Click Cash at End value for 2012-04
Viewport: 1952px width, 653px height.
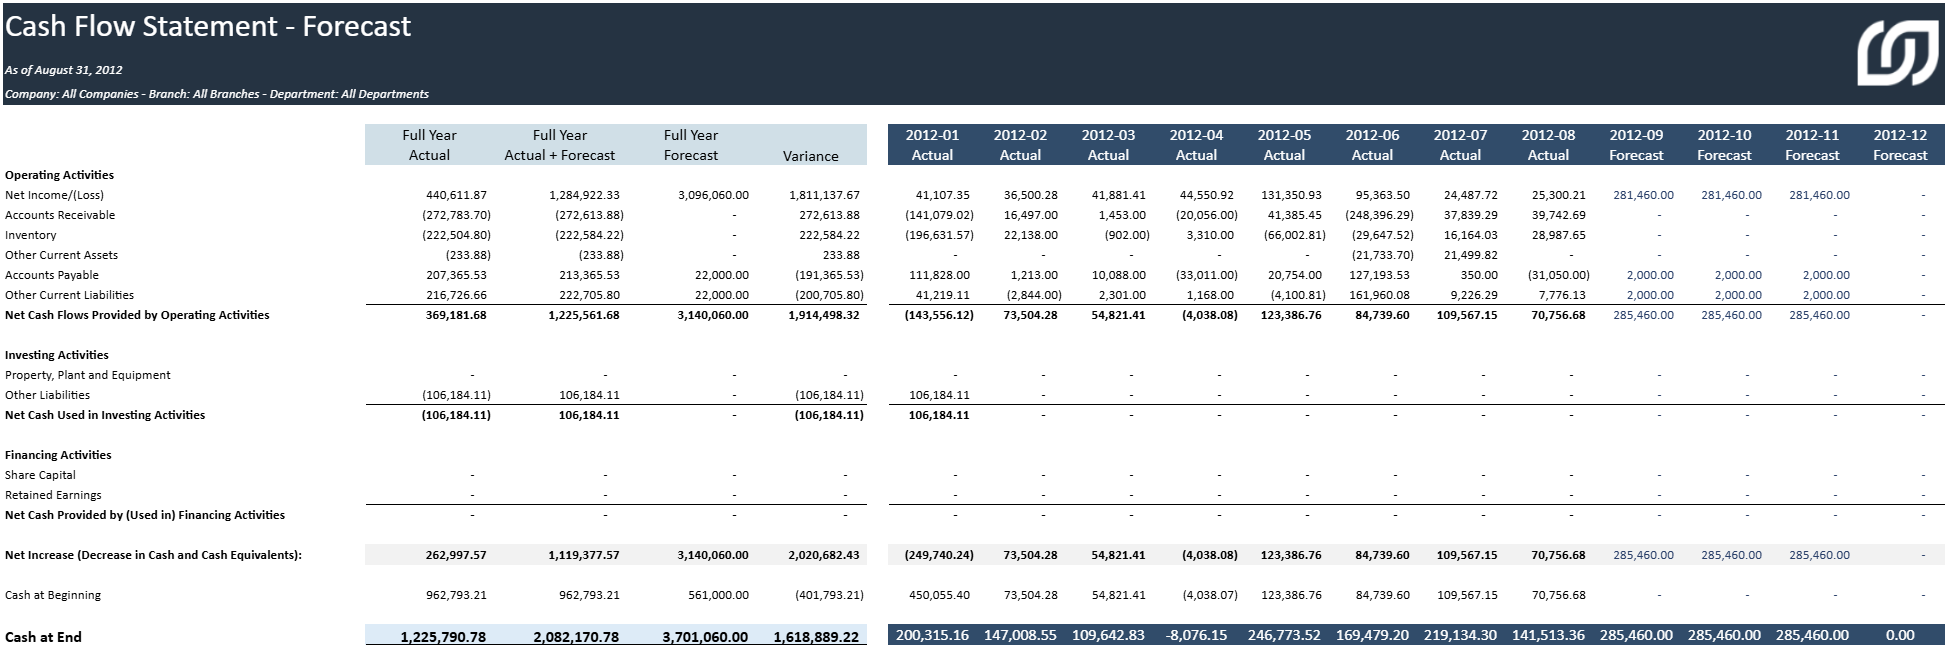[1196, 635]
